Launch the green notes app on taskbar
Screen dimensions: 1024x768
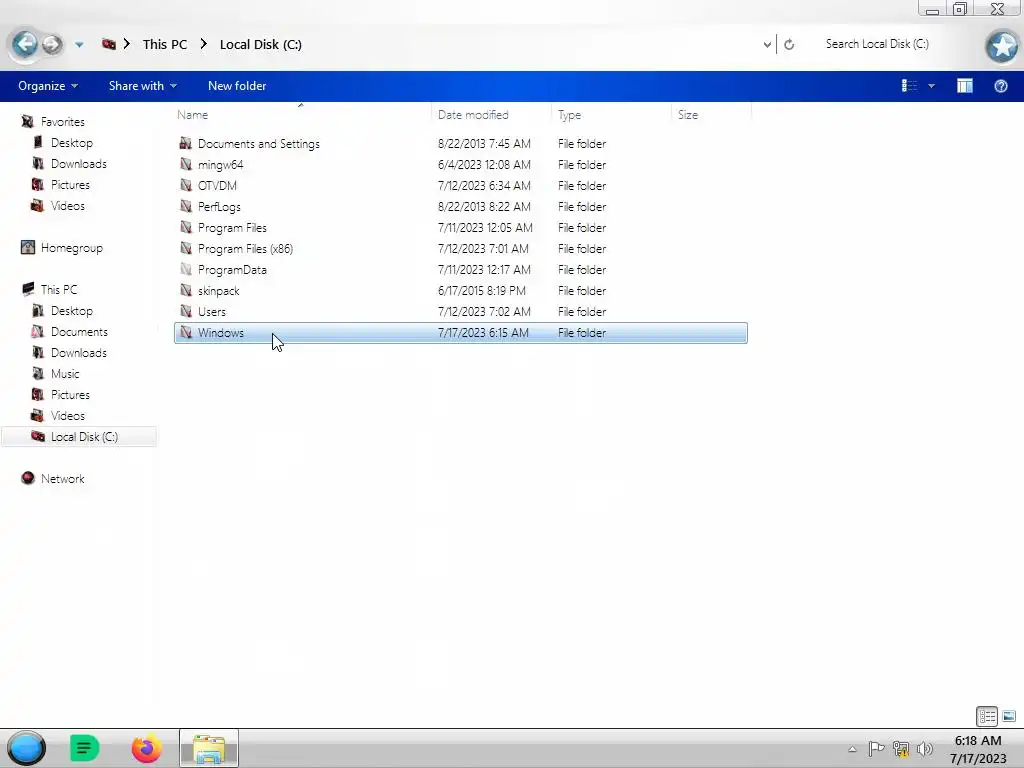coord(84,748)
